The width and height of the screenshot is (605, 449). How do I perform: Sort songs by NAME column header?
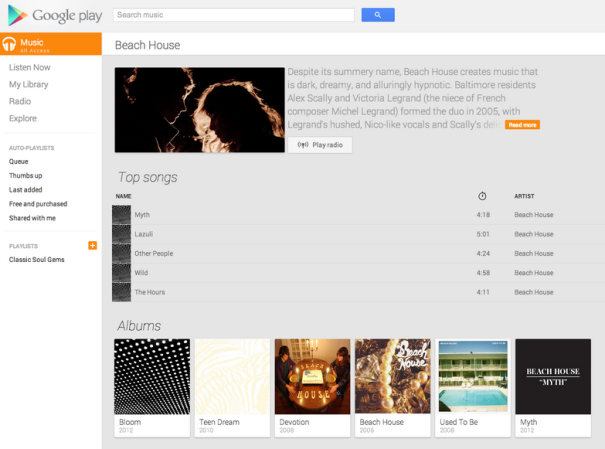pos(123,196)
